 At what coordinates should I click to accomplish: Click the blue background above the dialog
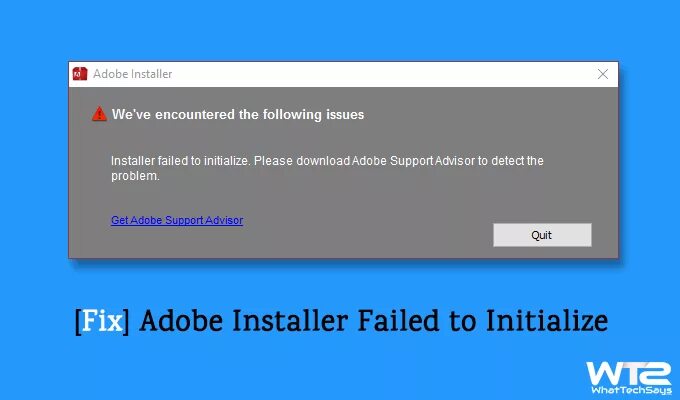[340, 30]
